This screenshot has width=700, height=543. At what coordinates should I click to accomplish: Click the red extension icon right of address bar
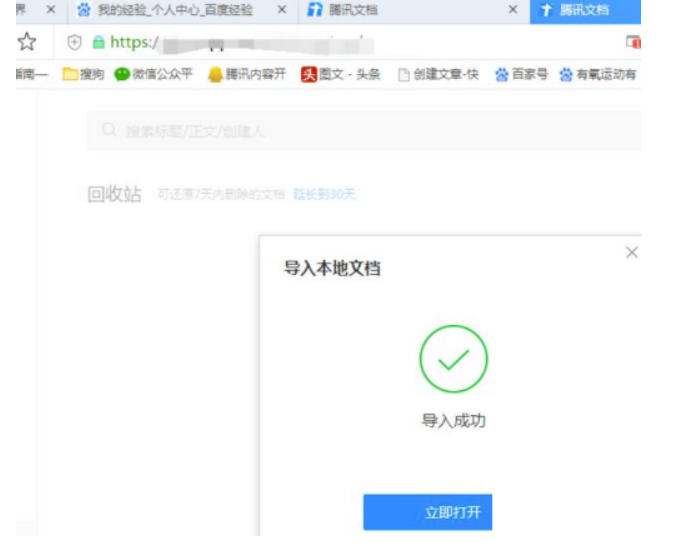633,42
